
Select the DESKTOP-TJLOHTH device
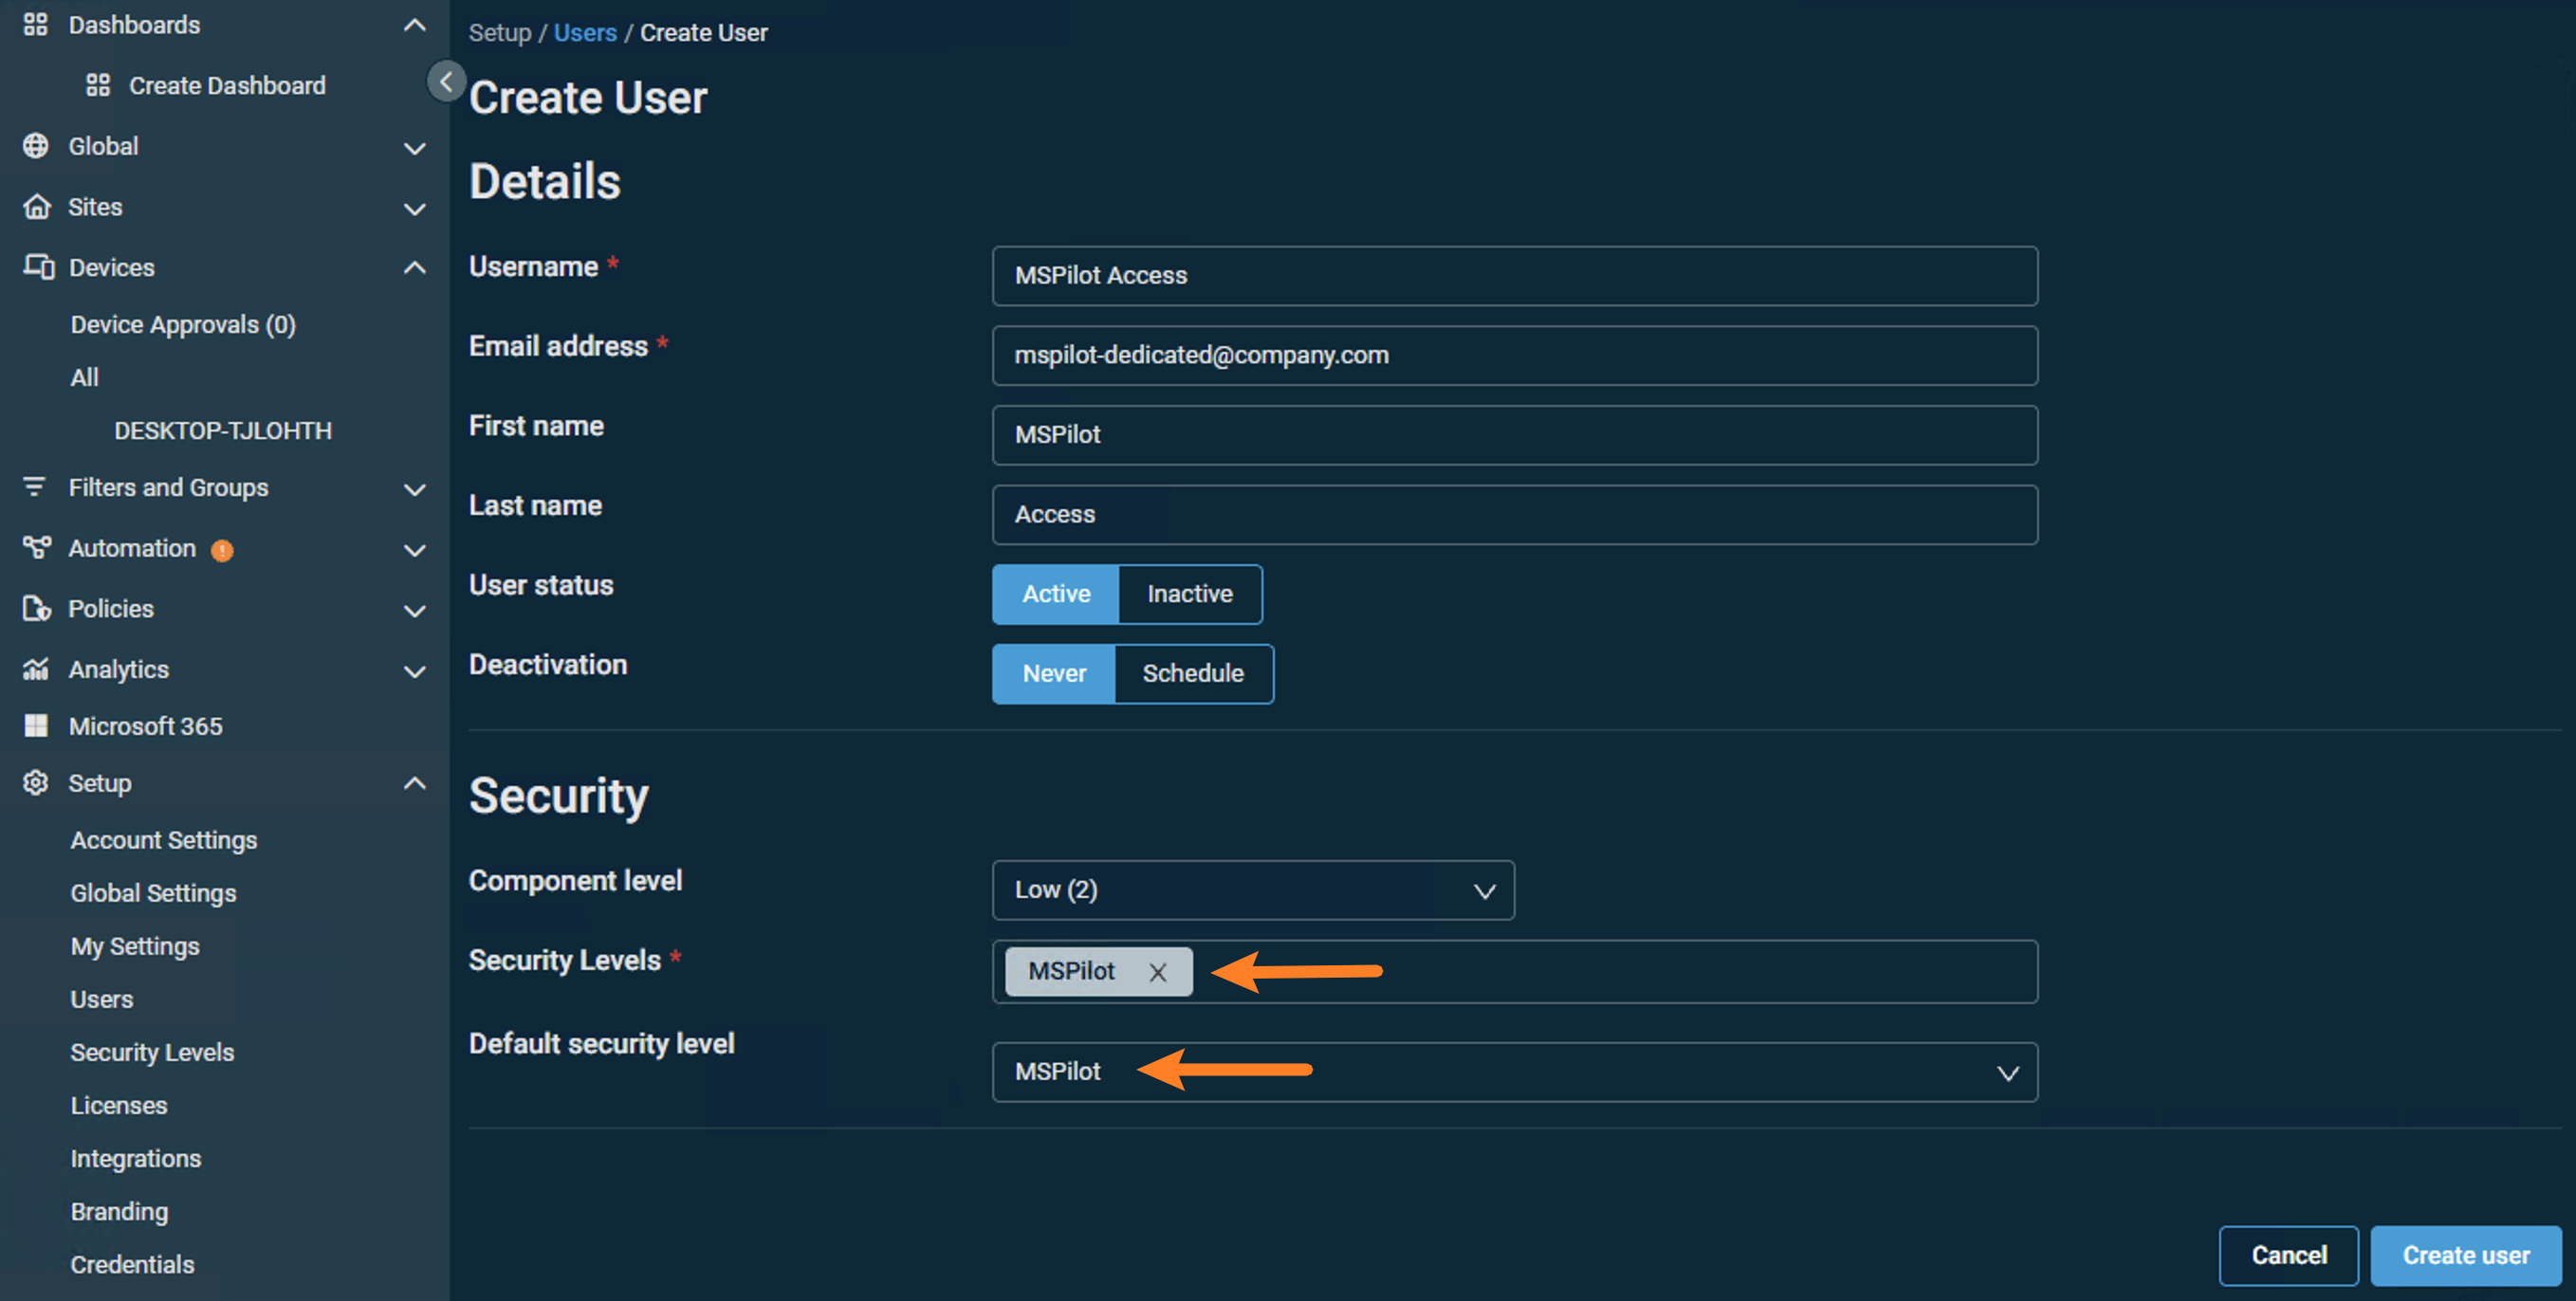[x=223, y=431]
